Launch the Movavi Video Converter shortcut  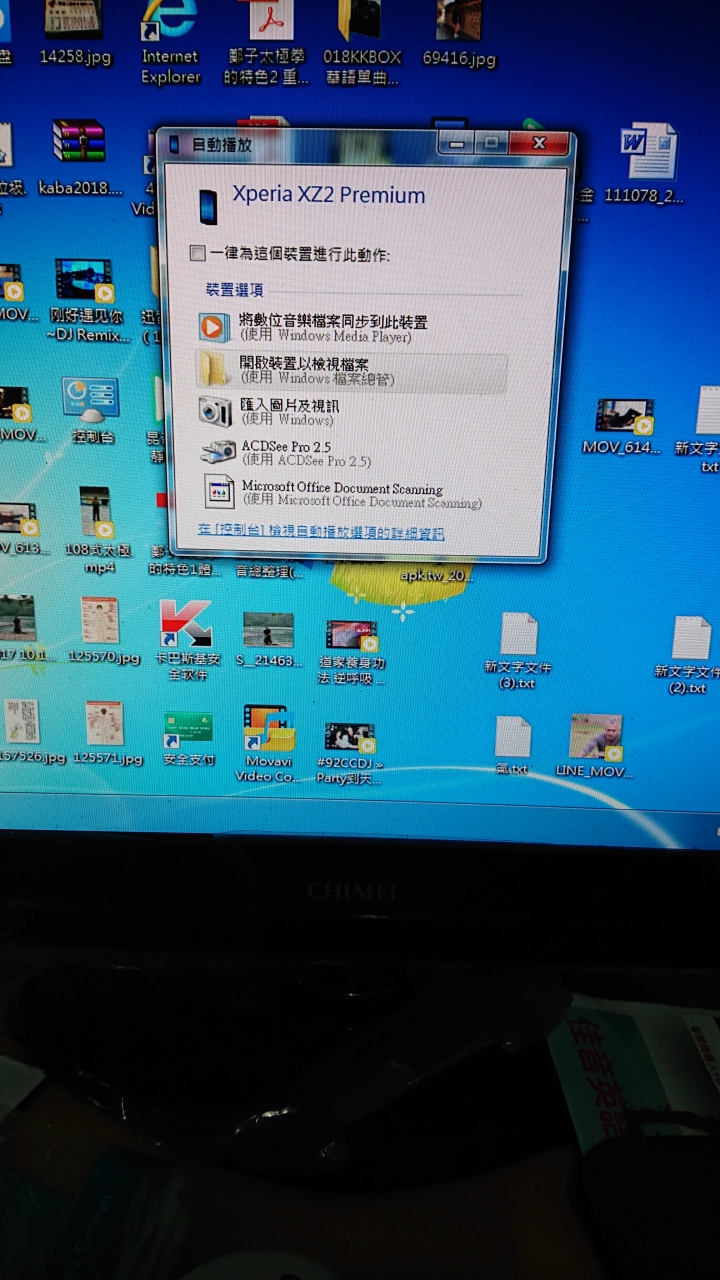click(267, 743)
